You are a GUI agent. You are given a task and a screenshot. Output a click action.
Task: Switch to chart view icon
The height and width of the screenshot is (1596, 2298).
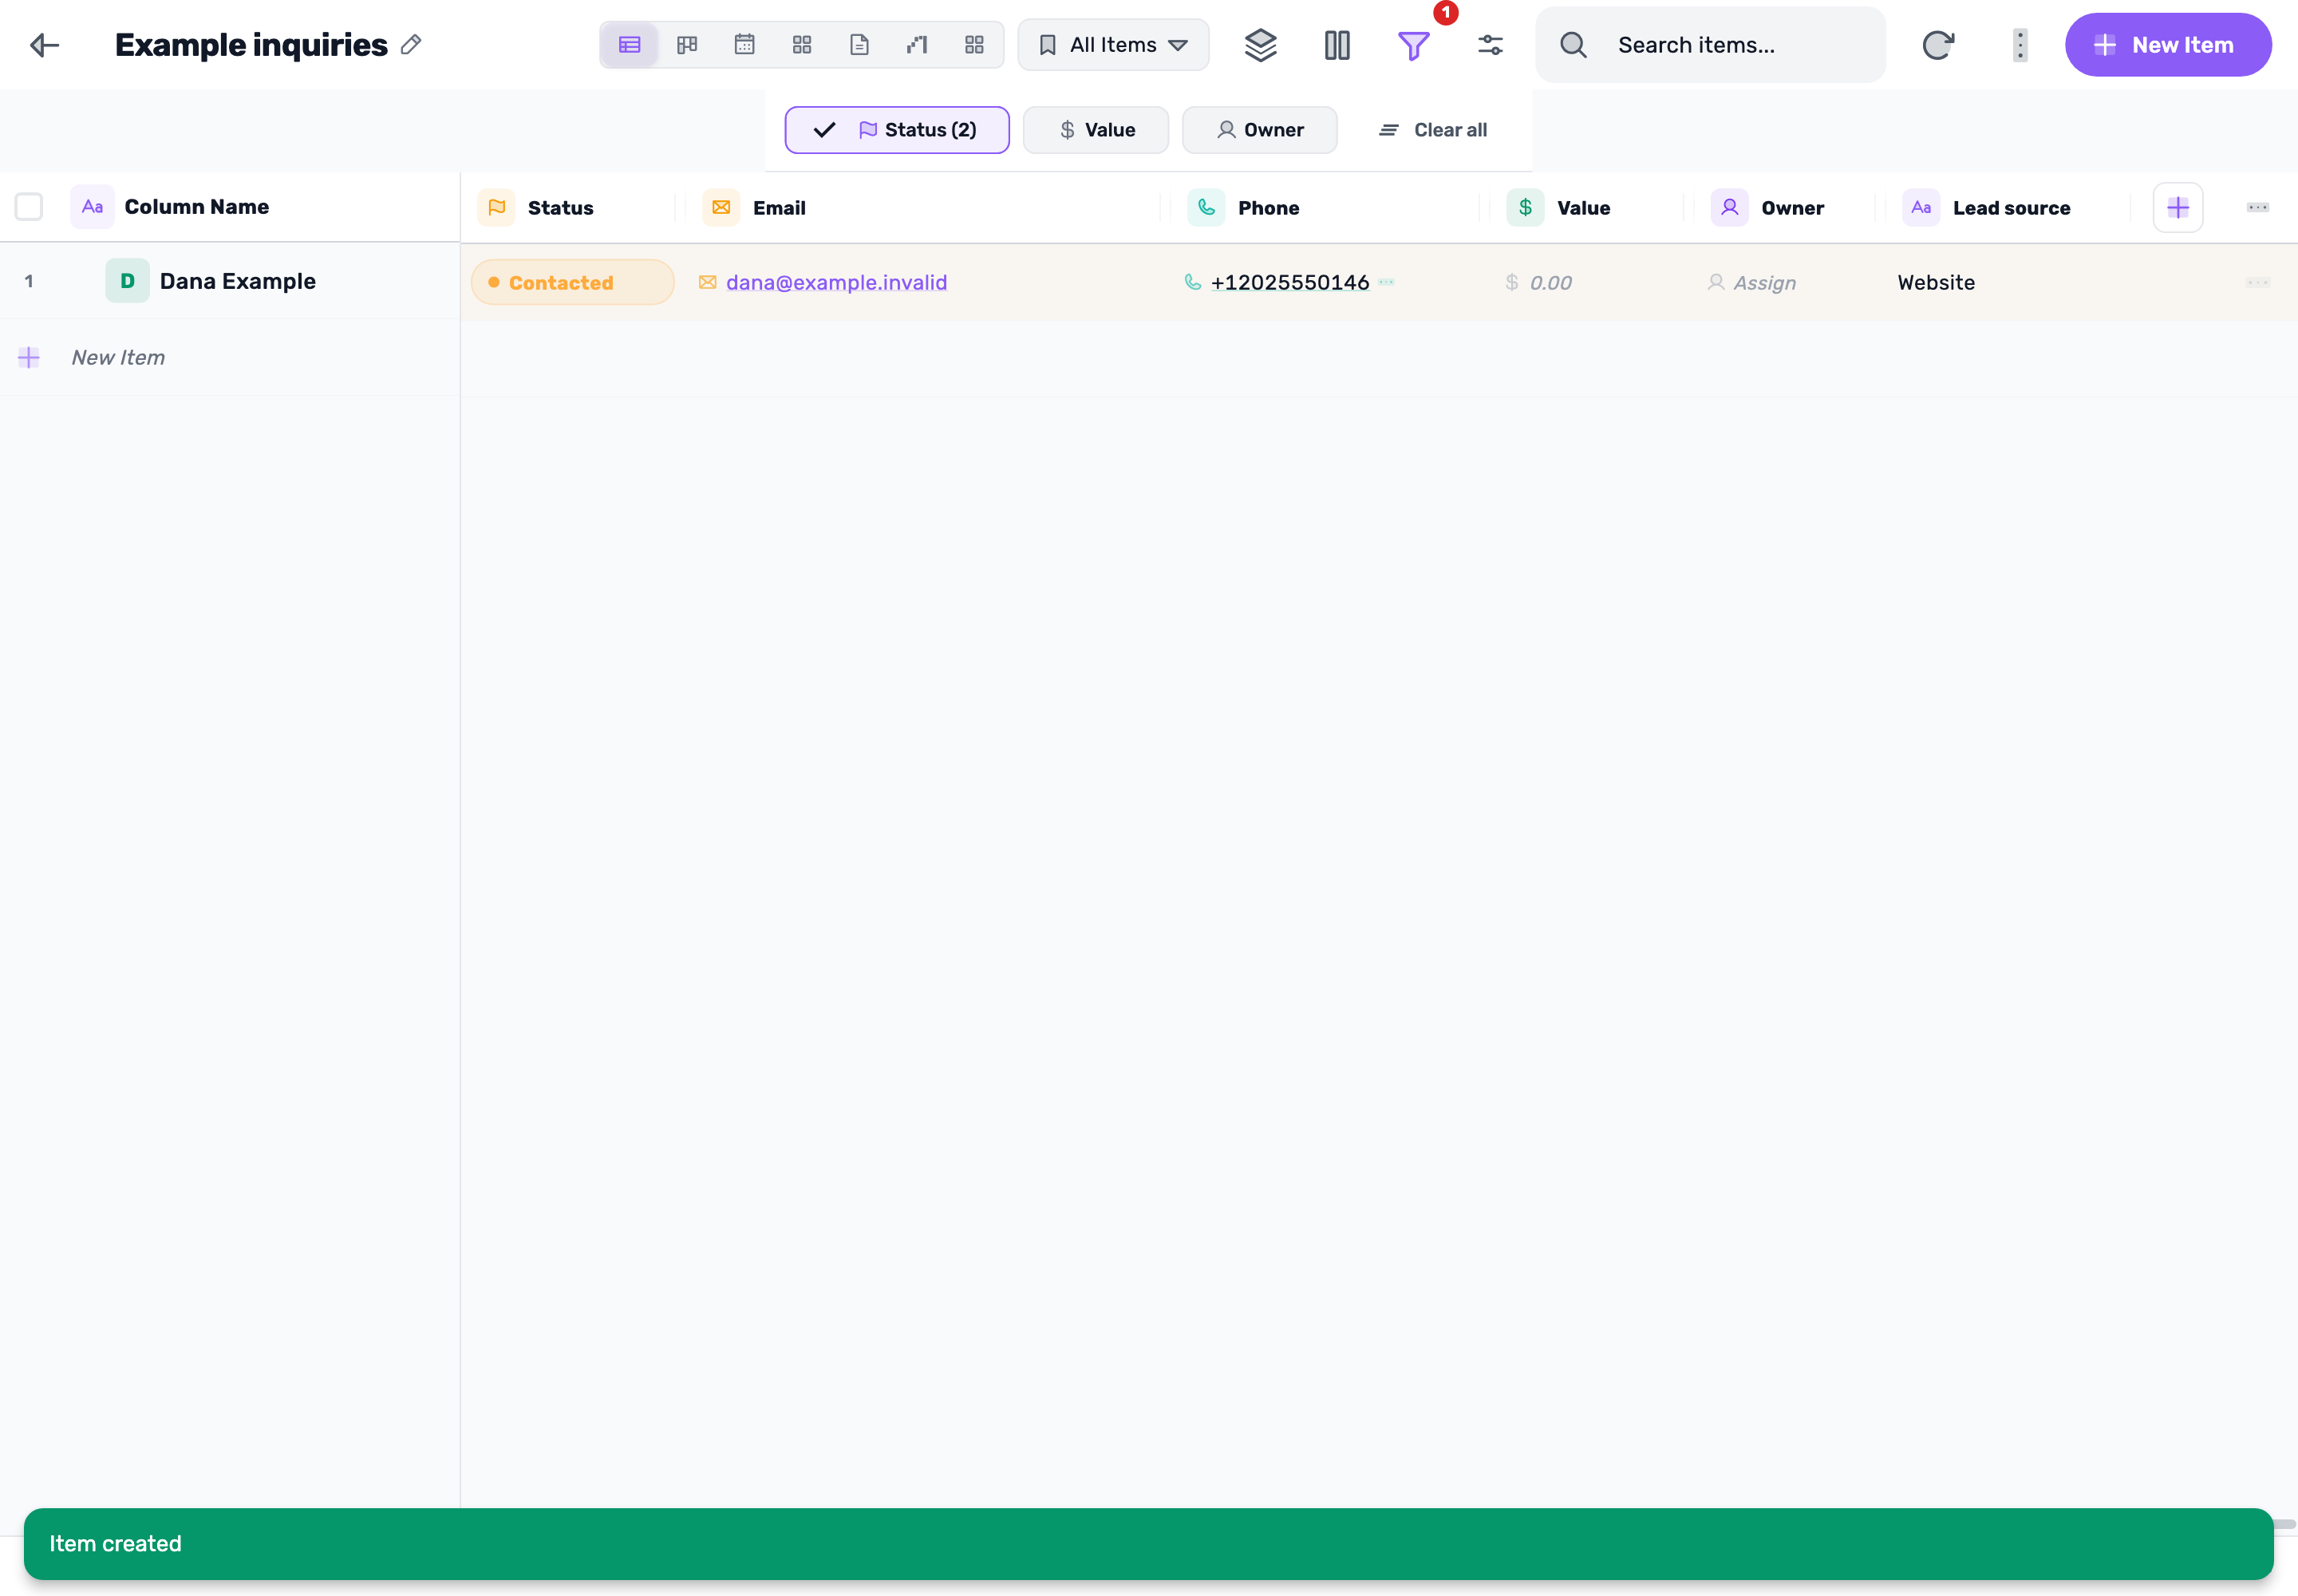917,45
